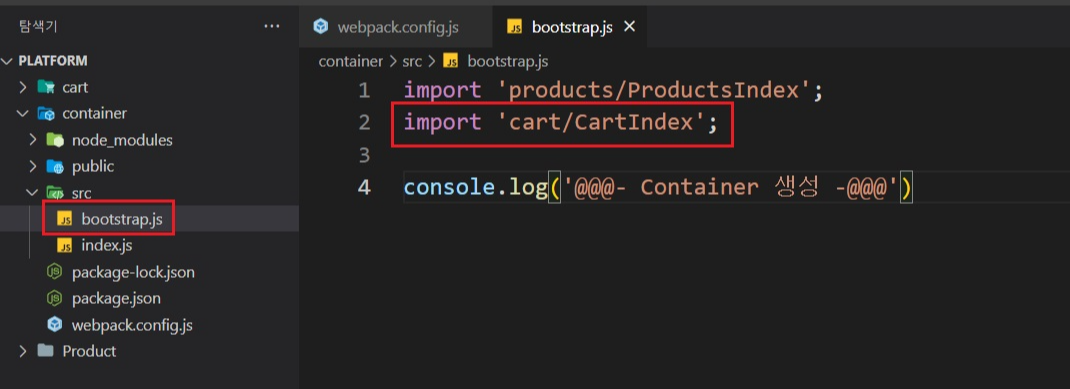1070x389 pixels.
Task: Click the Node icon beside package-lock.json
Action: pyautogui.click(x=55, y=272)
